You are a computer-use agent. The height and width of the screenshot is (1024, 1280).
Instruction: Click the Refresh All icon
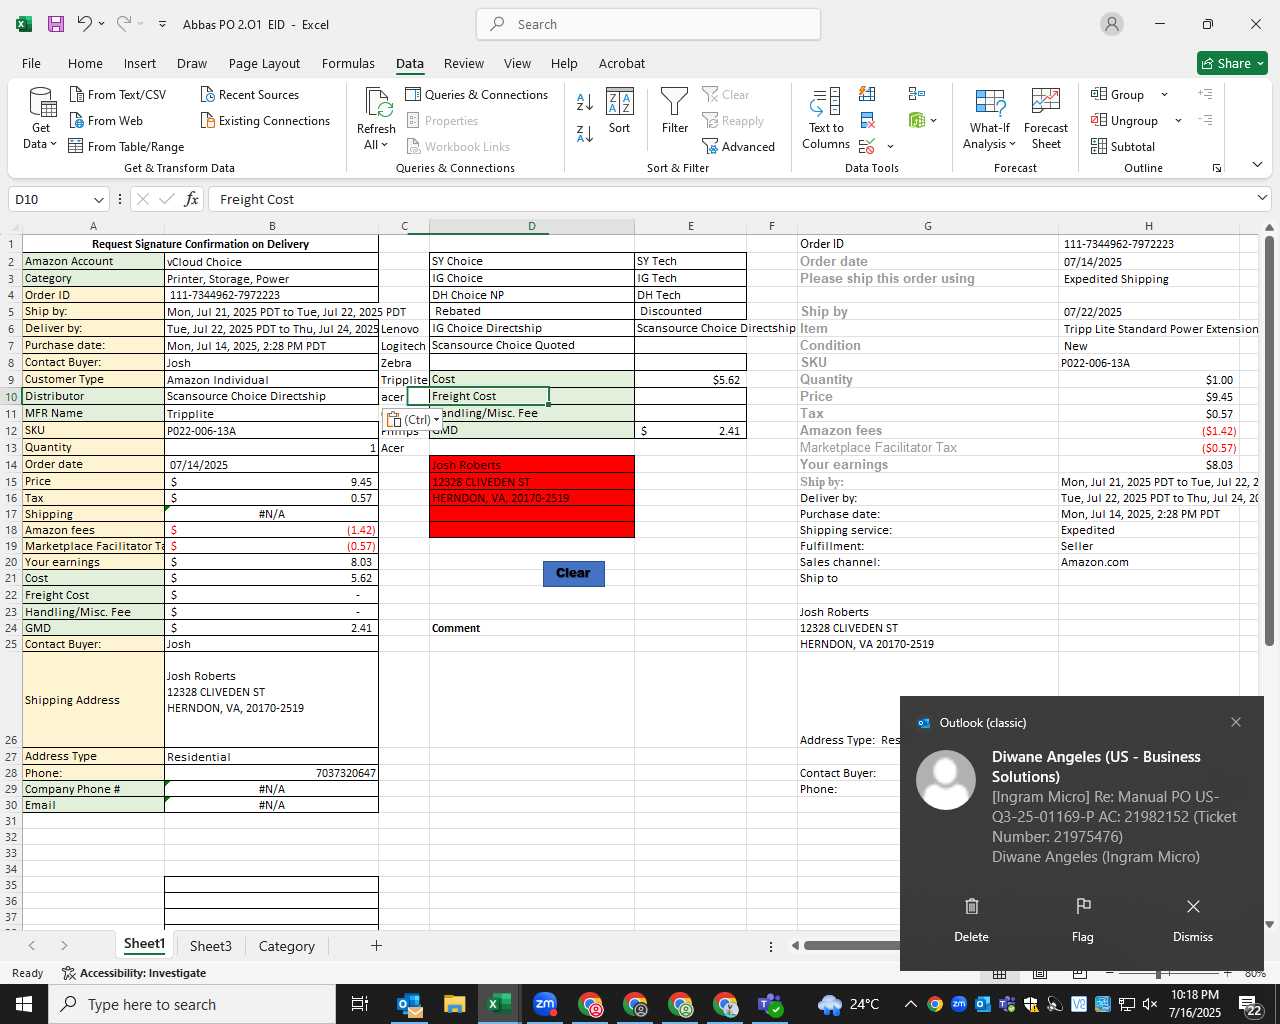coord(377,103)
